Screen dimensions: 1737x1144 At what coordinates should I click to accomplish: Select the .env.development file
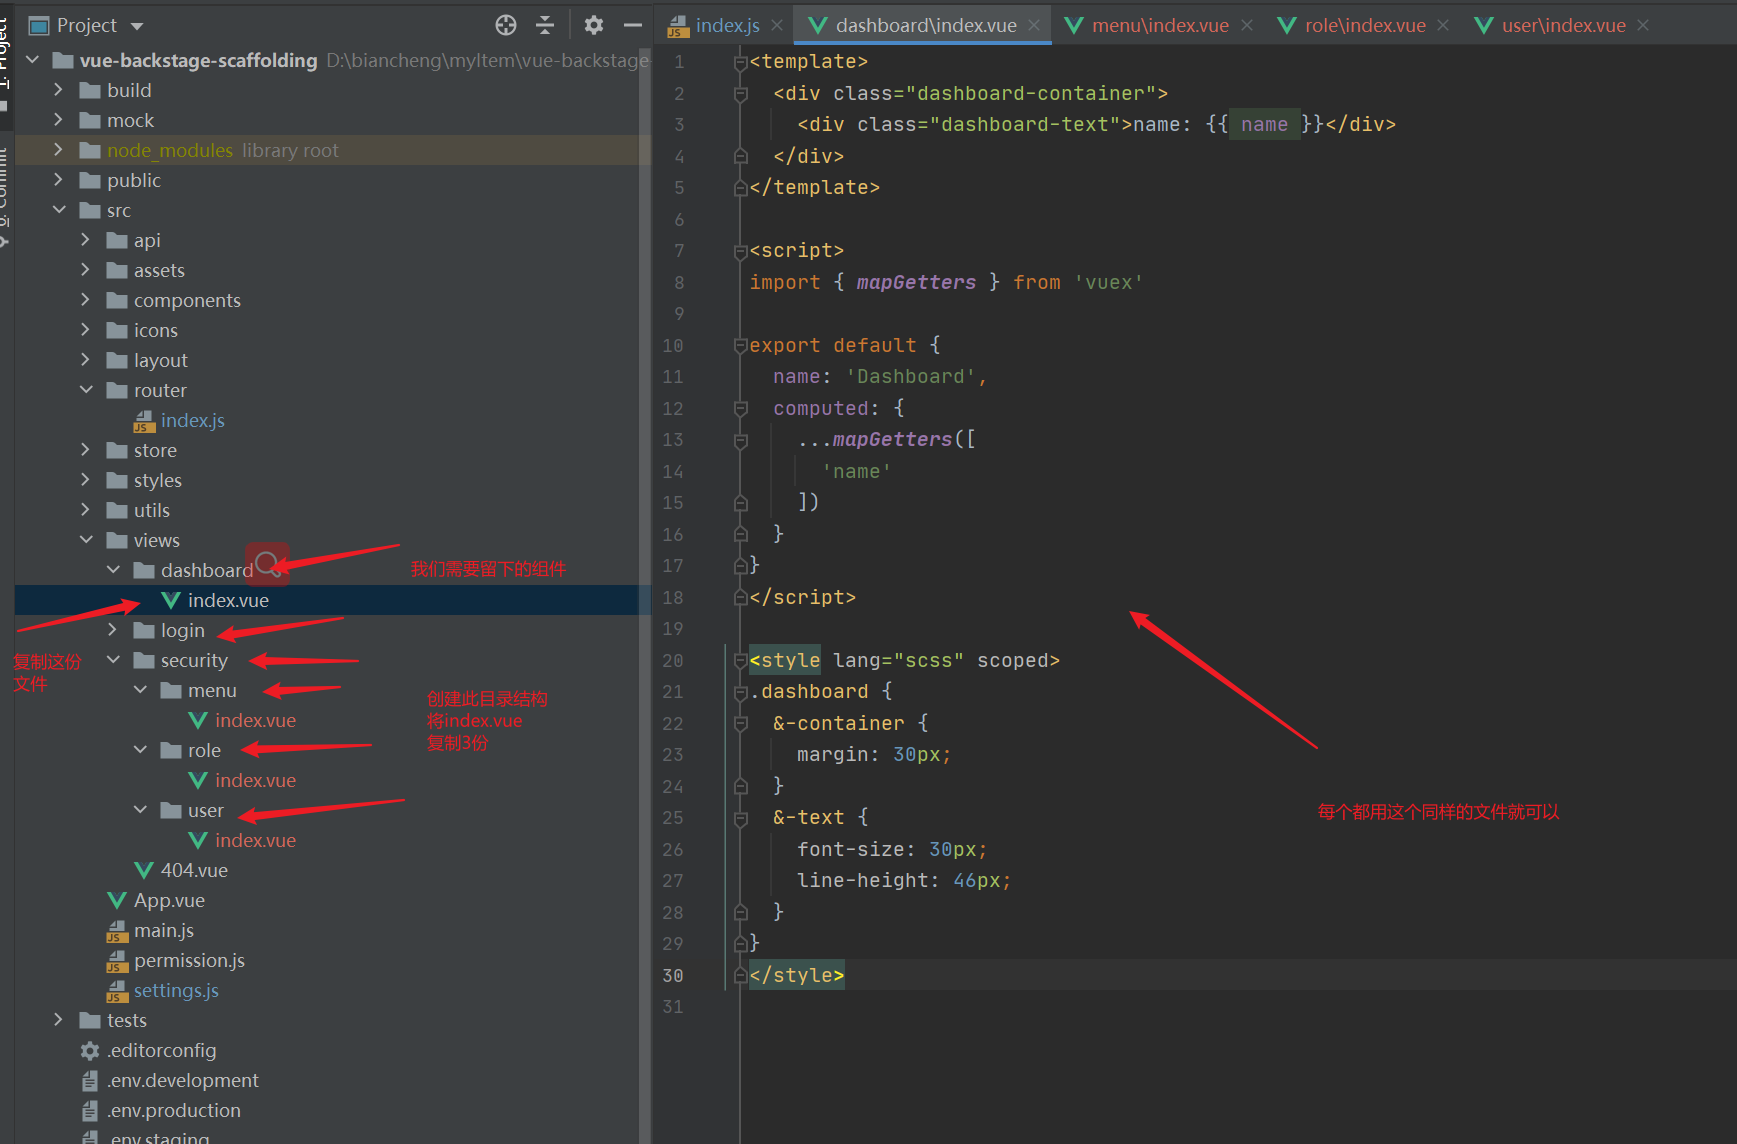(x=182, y=1080)
